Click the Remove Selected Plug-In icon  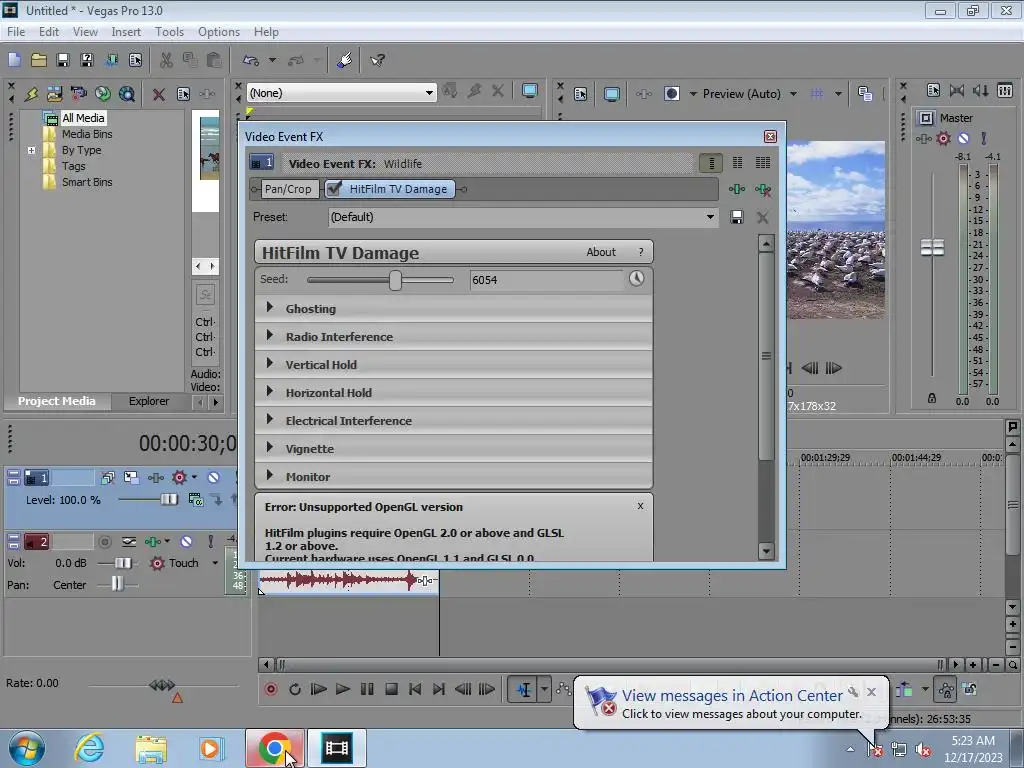pyautogui.click(x=763, y=189)
